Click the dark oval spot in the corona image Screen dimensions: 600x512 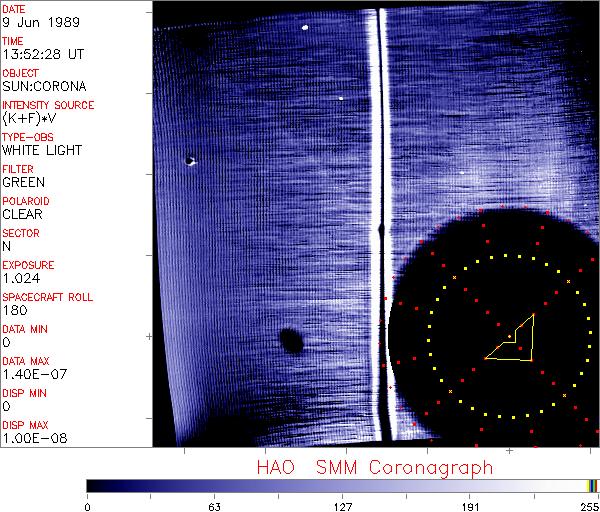(291, 342)
